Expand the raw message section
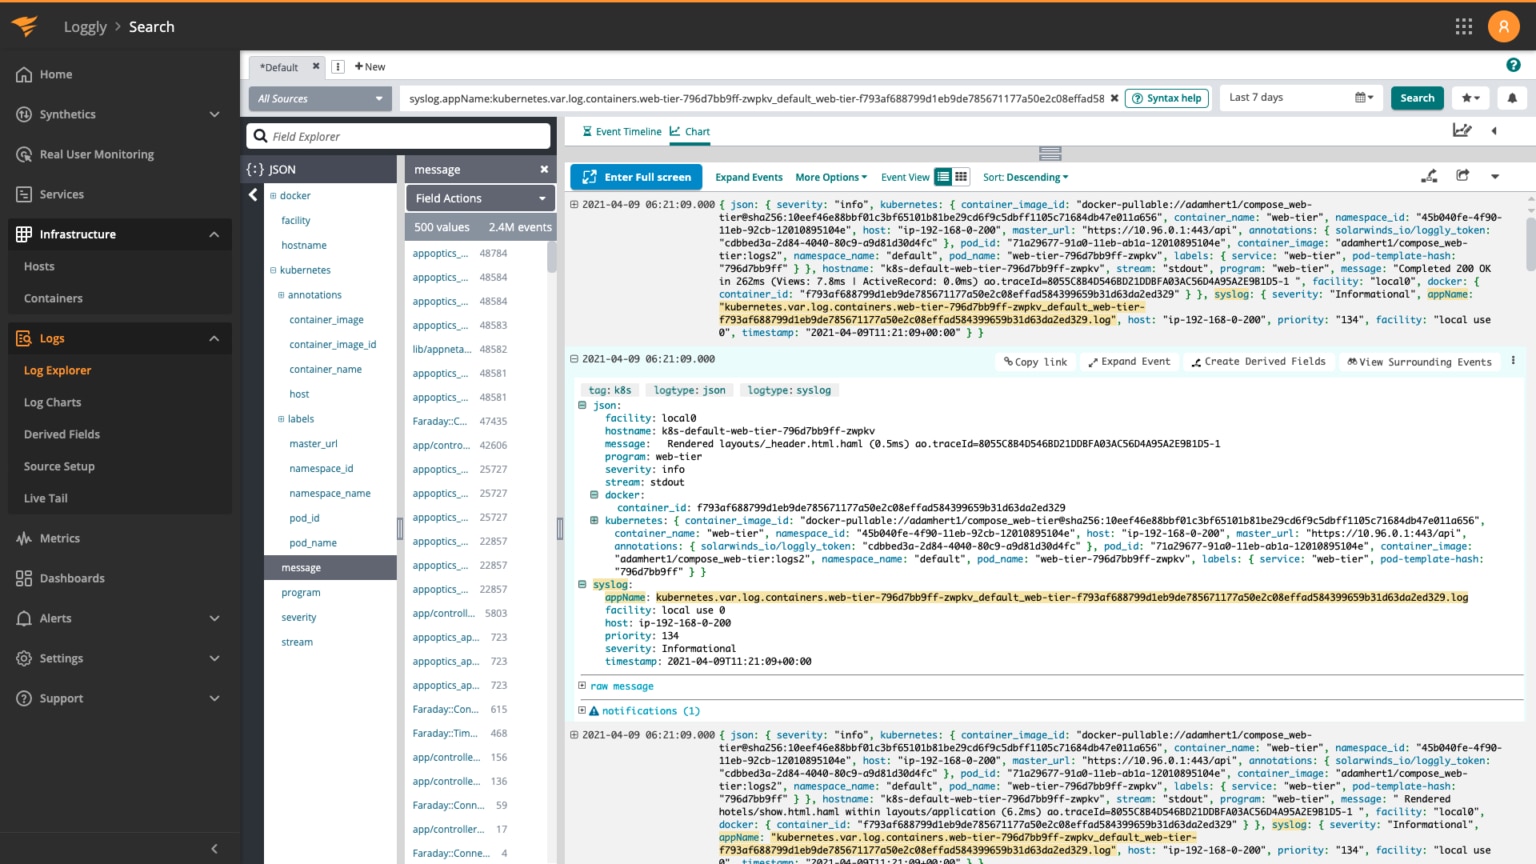This screenshot has width=1536, height=864. [582, 686]
